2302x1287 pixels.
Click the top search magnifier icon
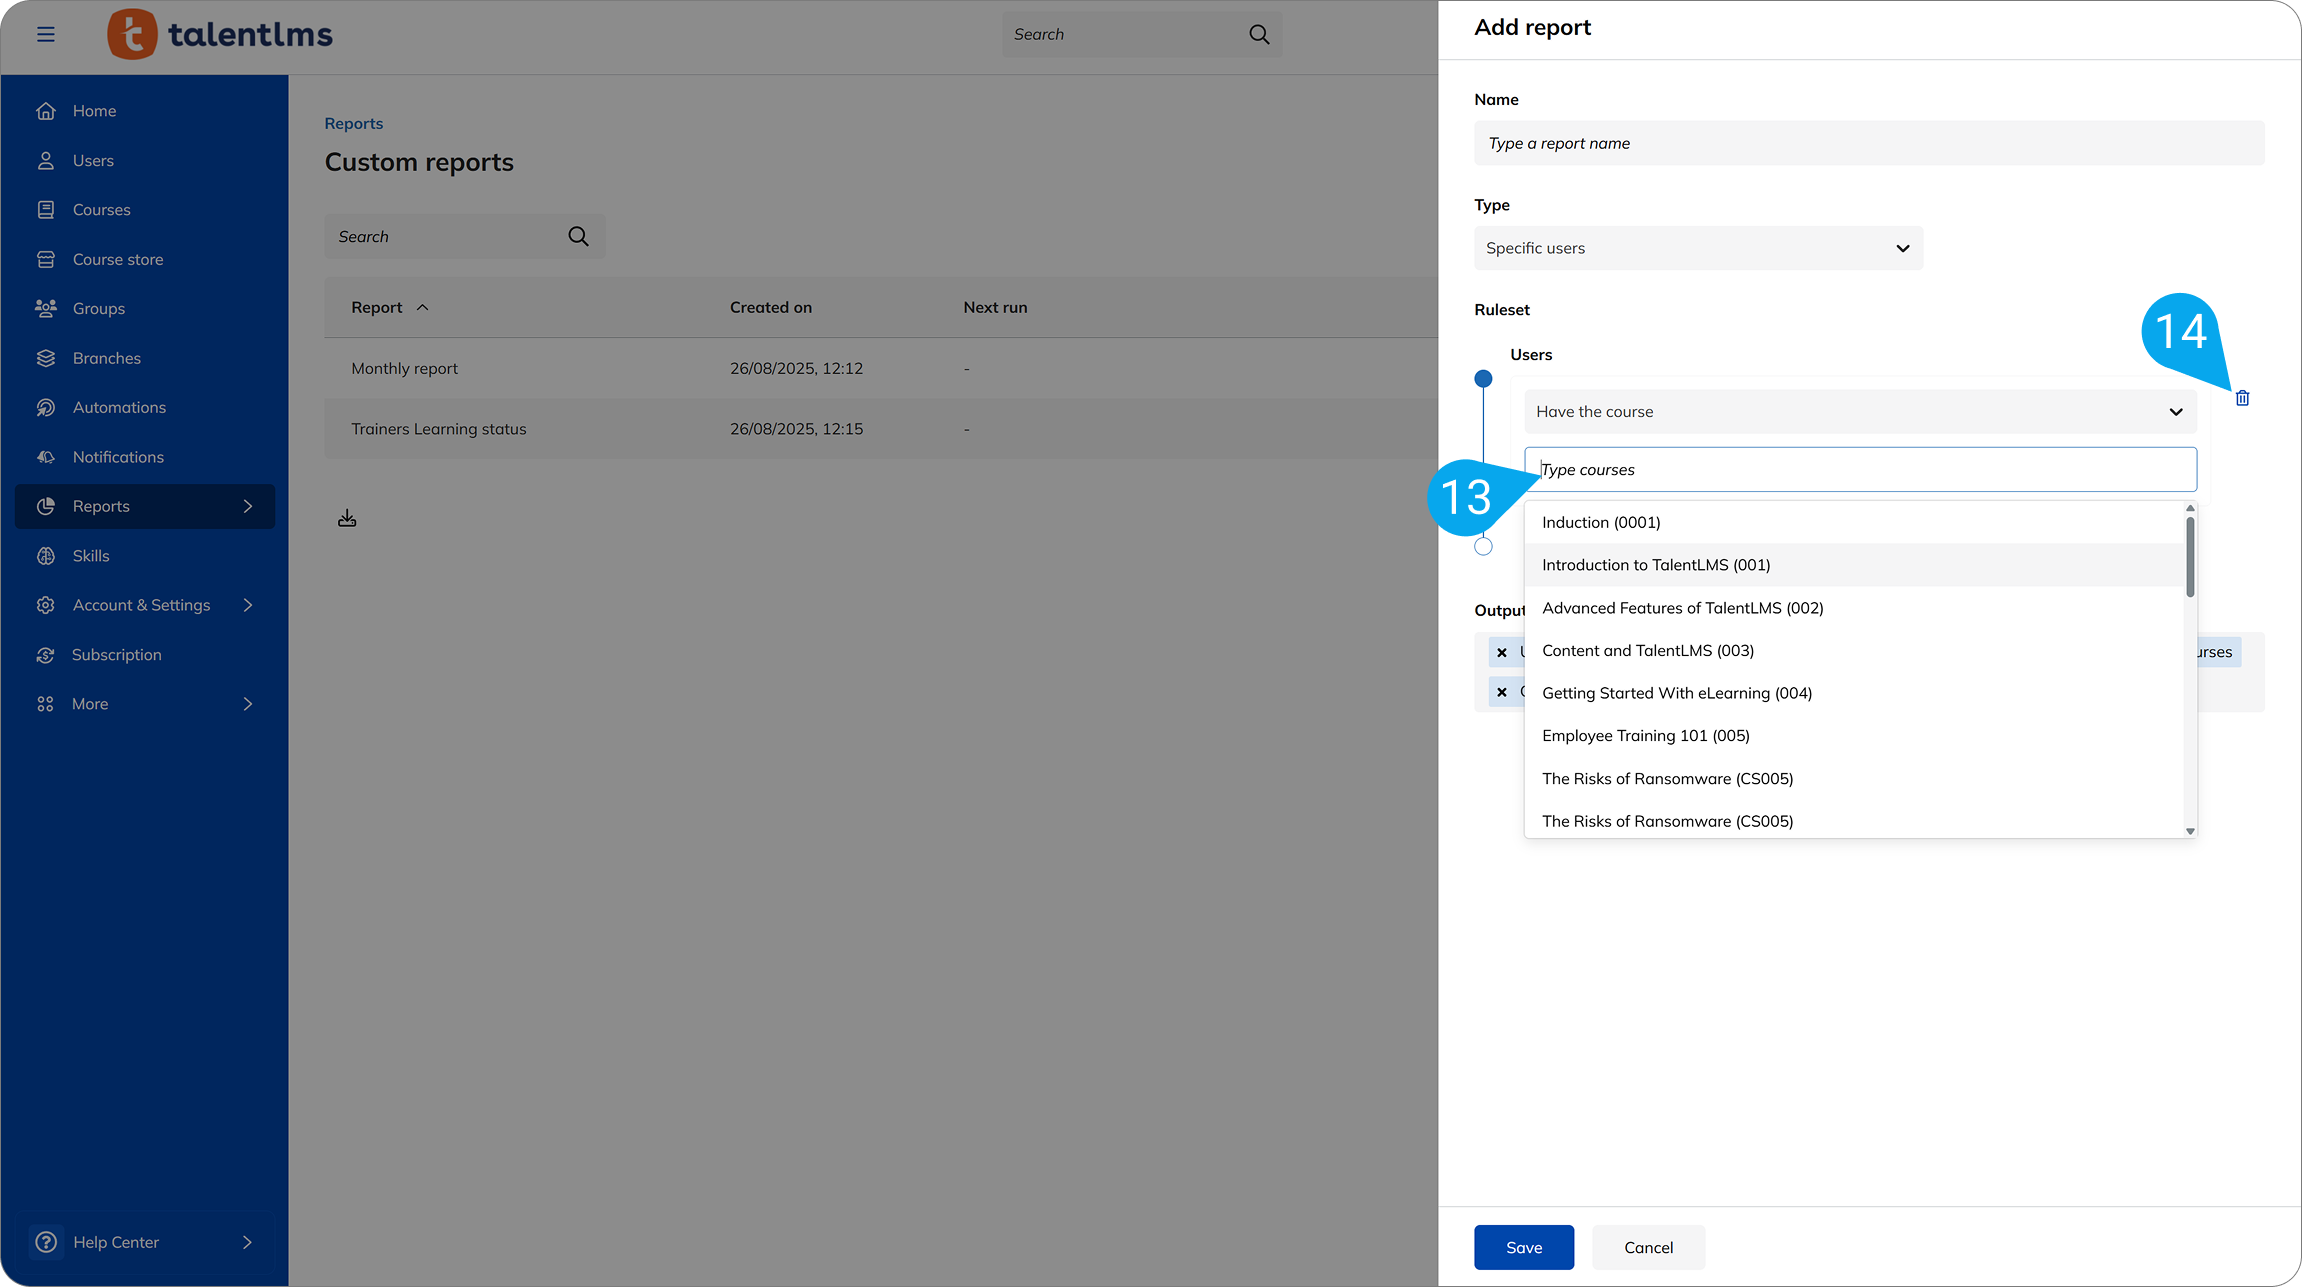(1258, 33)
